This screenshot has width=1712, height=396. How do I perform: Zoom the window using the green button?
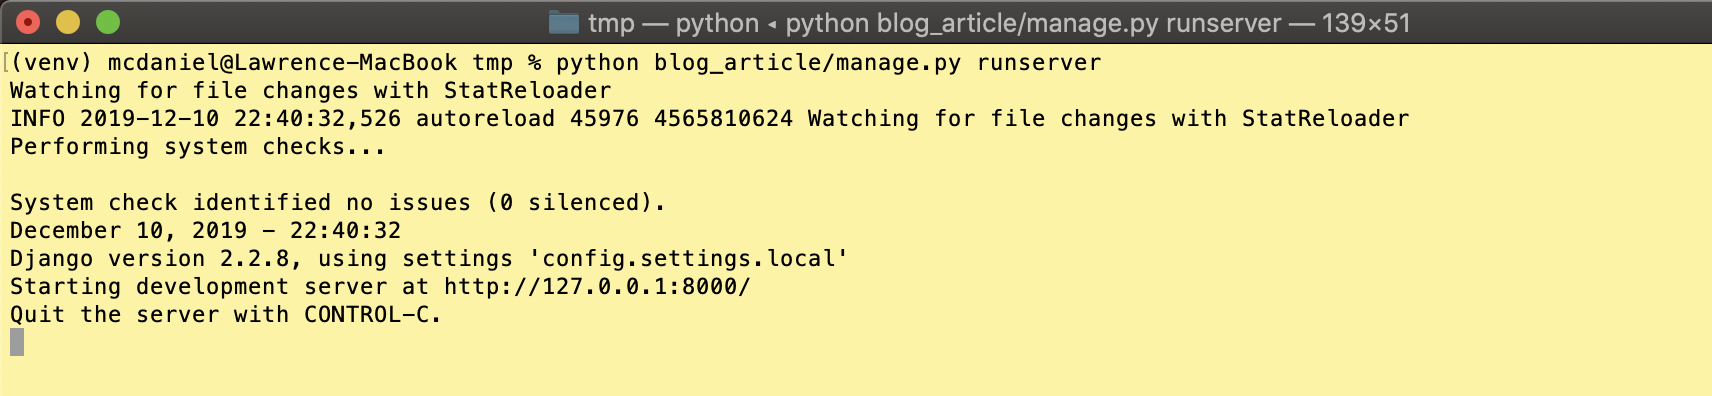tap(108, 22)
